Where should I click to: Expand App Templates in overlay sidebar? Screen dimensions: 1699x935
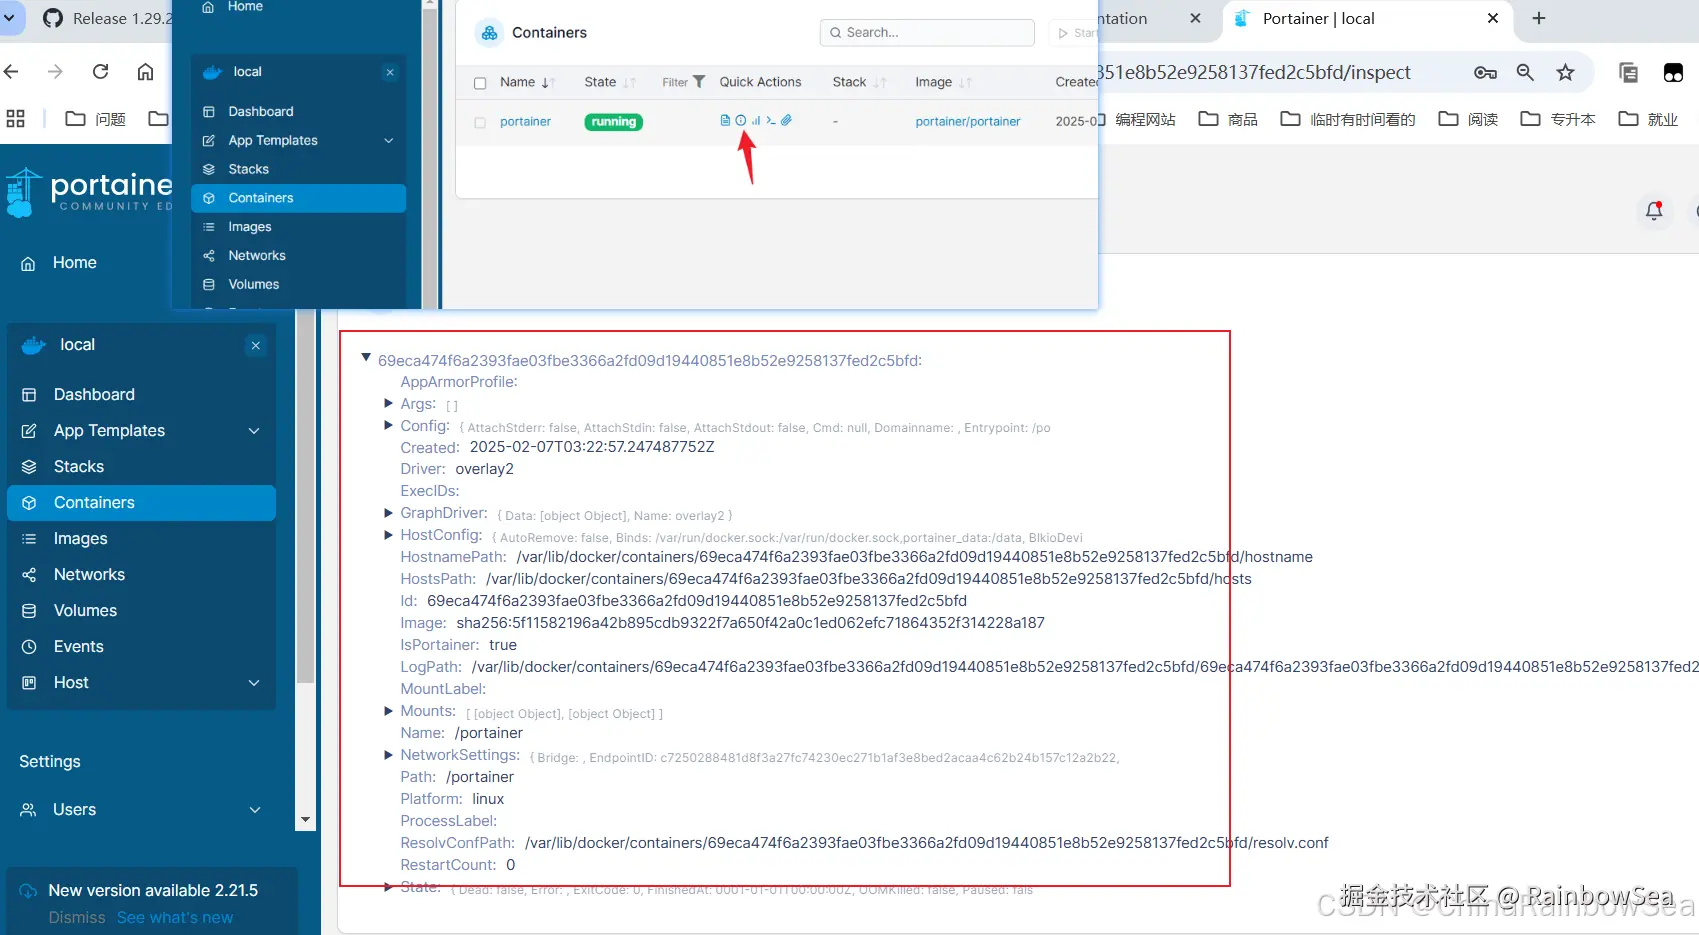point(389,141)
